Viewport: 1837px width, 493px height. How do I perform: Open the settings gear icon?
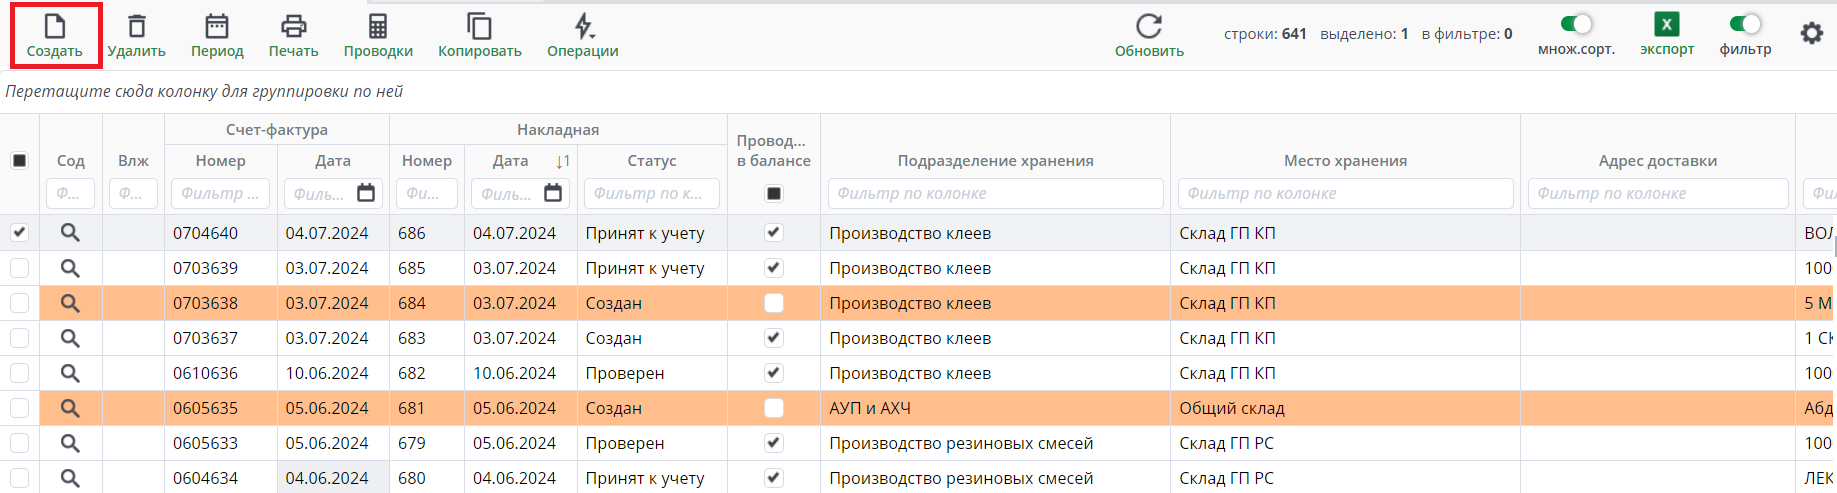click(1811, 34)
